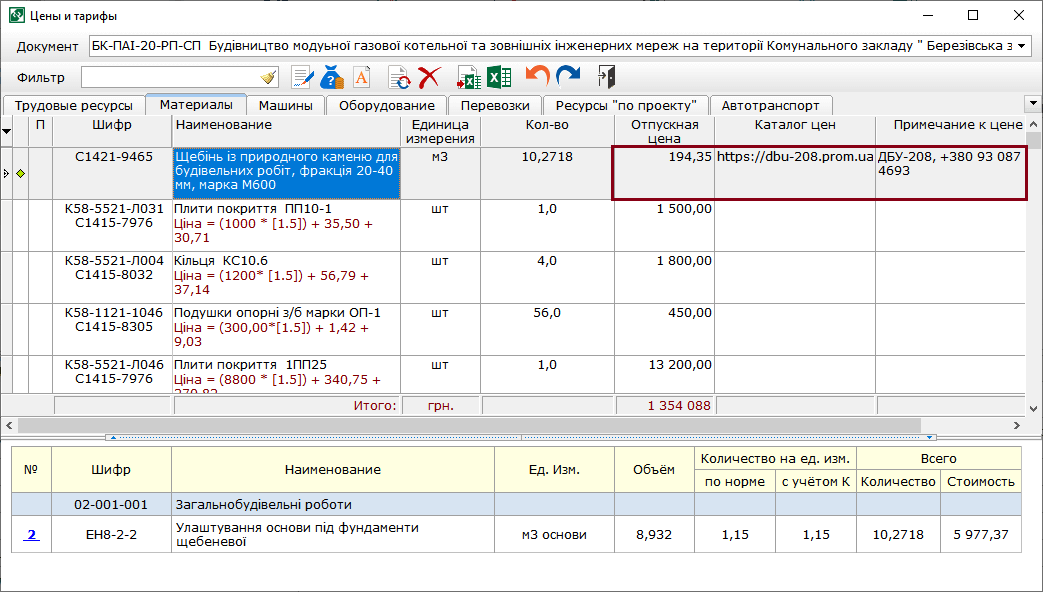This screenshot has width=1043, height=592.
Task: Click the green Excel export icon
Action: [x=499, y=77]
